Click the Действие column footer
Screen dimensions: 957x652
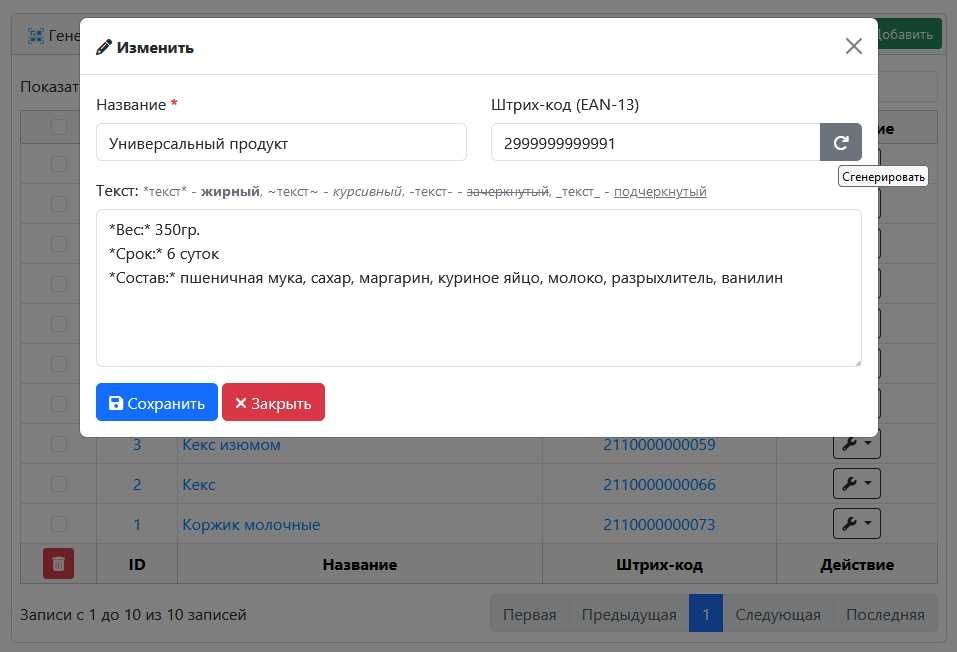(857, 564)
